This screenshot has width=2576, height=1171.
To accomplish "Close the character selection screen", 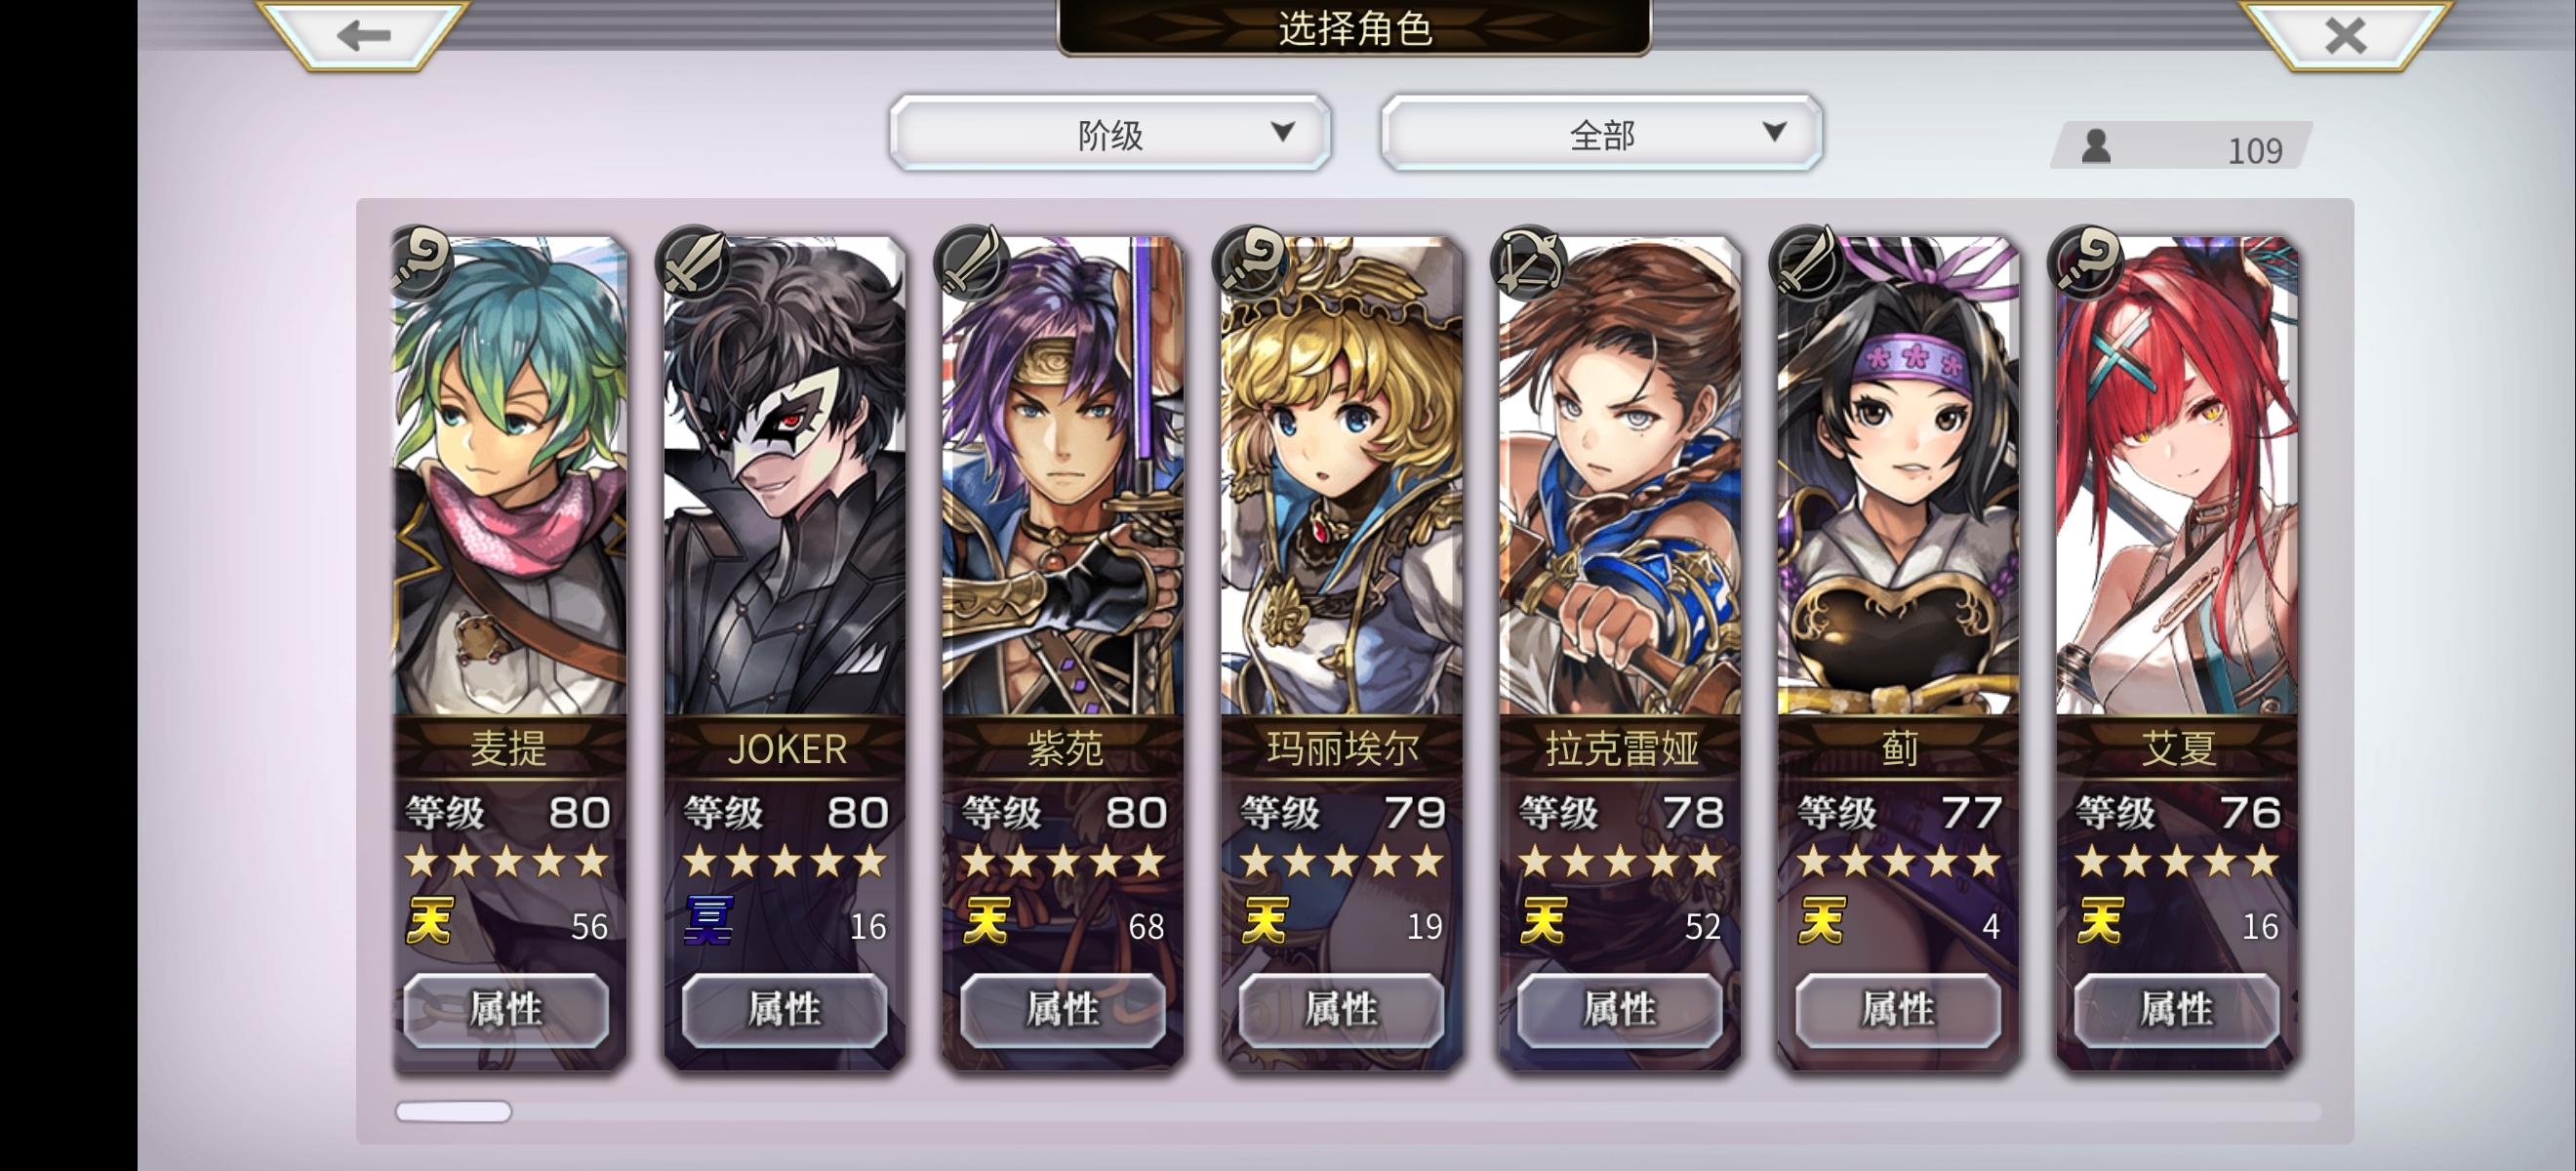I will pyautogui.click(x=2345, y=36).
